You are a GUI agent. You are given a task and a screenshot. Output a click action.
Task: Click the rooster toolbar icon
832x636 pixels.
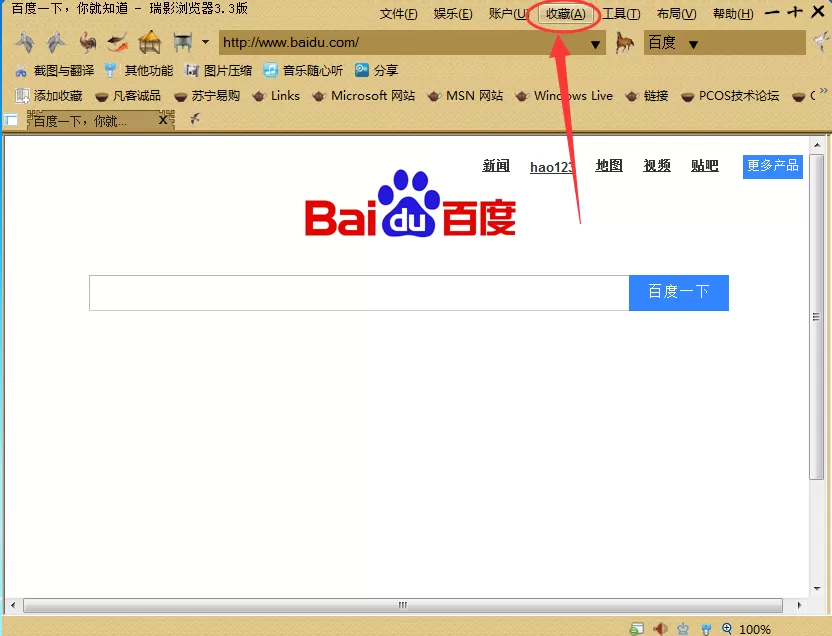(x=88, y=42)
